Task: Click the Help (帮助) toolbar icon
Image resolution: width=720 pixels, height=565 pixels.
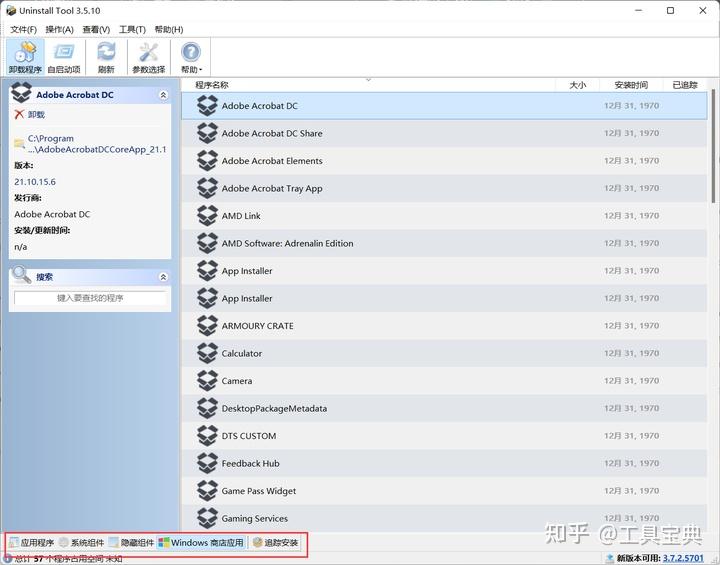Action: [190, 57]
